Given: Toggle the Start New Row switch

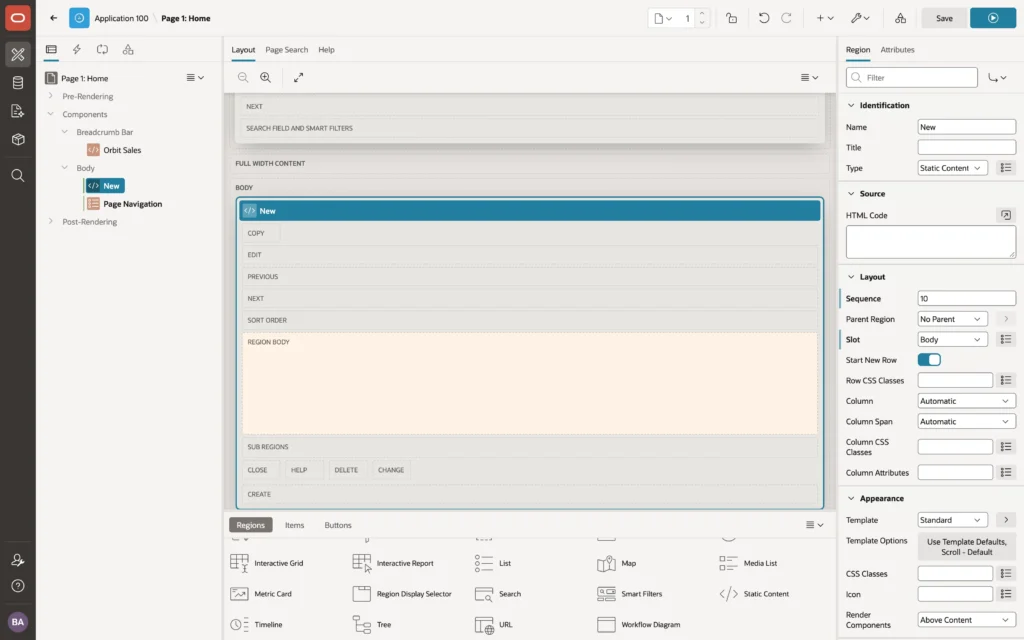Looking at the screenshot, I should [929, 360].
